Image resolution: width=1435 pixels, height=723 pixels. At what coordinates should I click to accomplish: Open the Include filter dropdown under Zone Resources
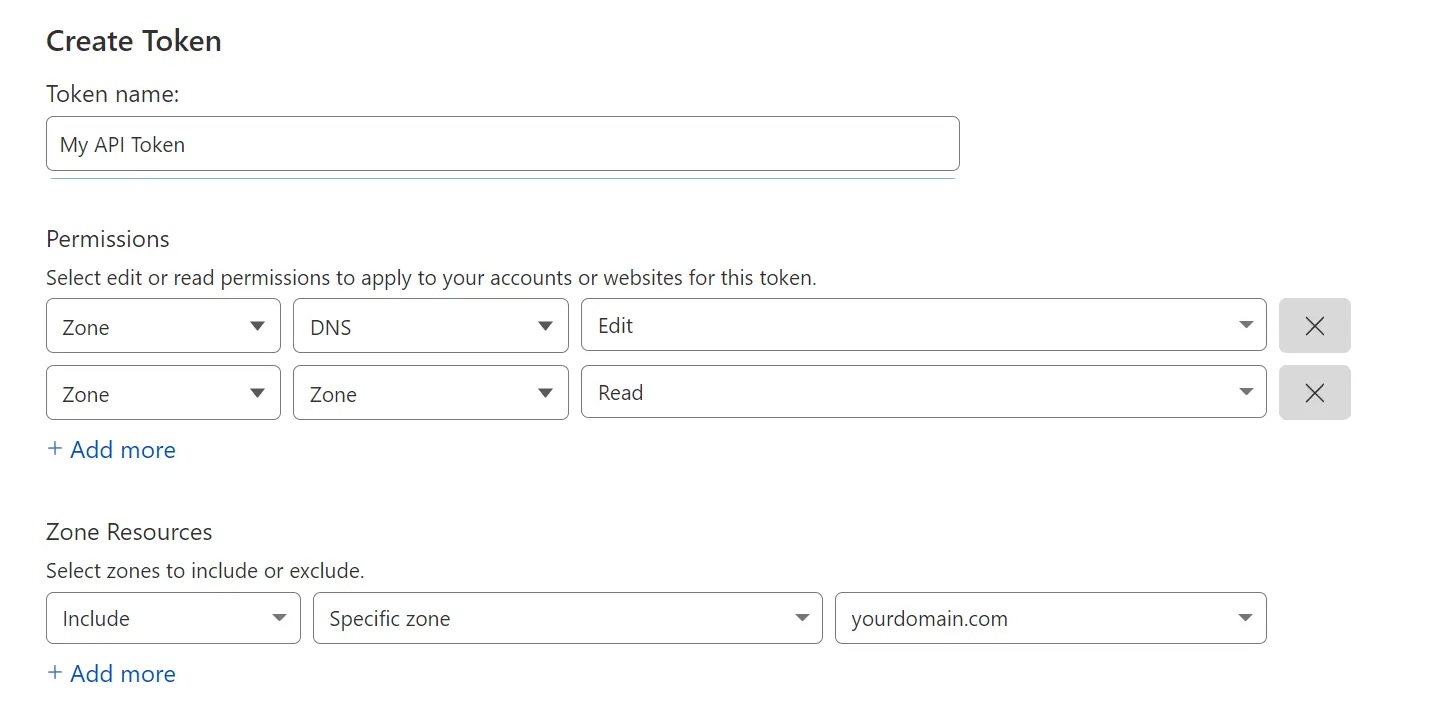click(x=172, y=618)
